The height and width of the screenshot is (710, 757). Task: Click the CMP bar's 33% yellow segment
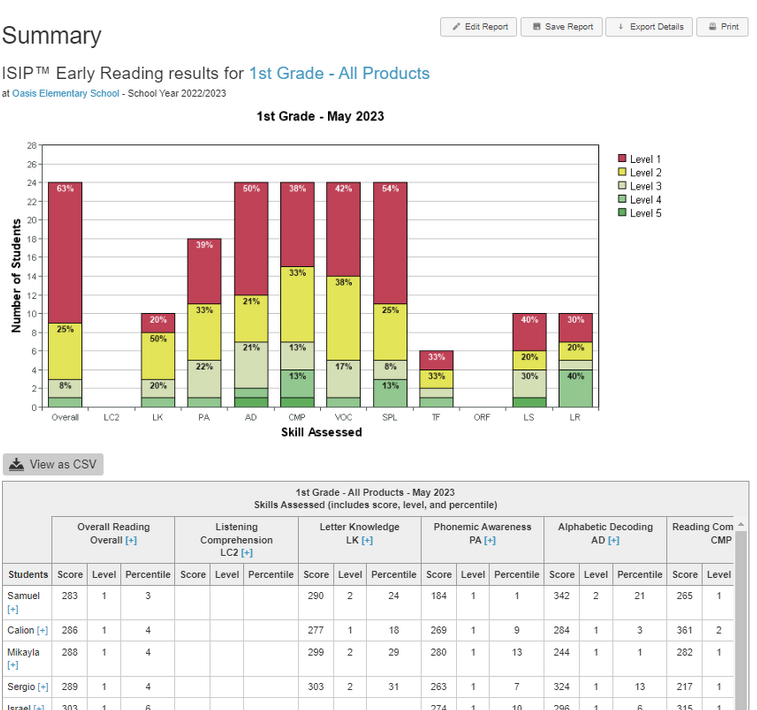[x=297, y=304]
